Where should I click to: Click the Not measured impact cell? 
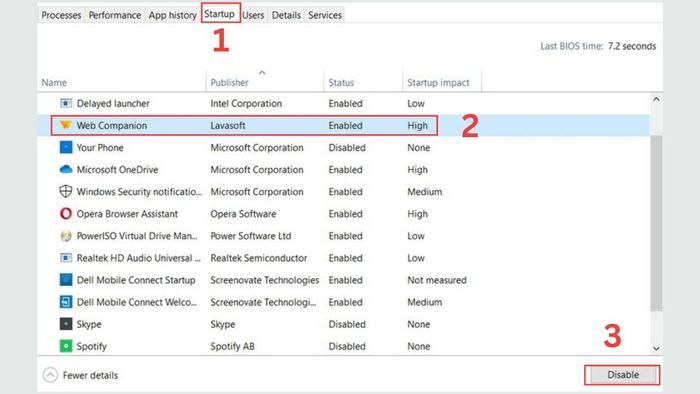pos(437,280)
